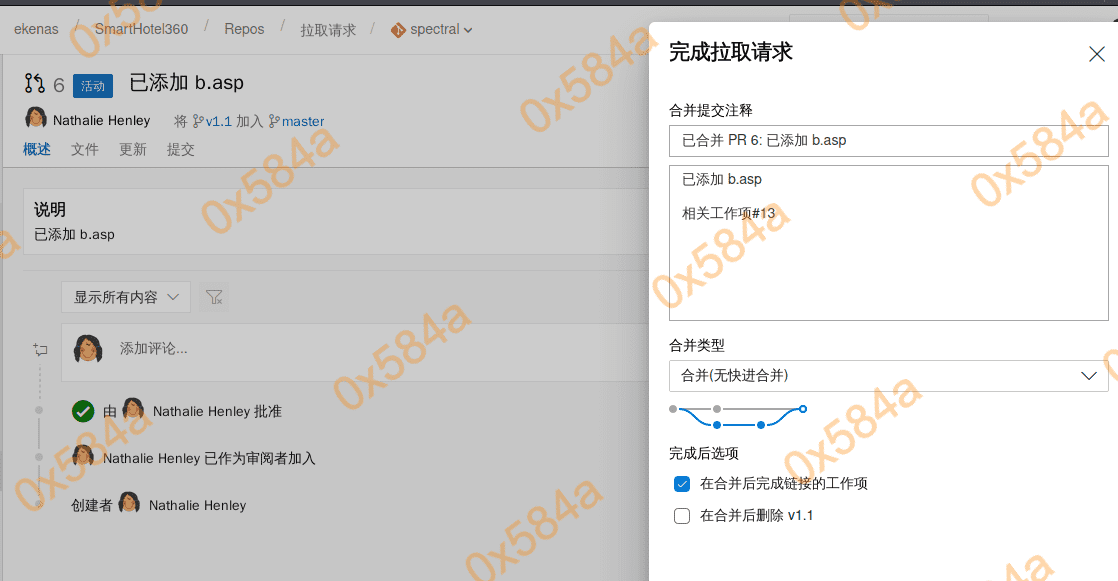Switch to the 提交 tab
Viewport: 1118px width, 581px height.
click(x=181, y=149)
